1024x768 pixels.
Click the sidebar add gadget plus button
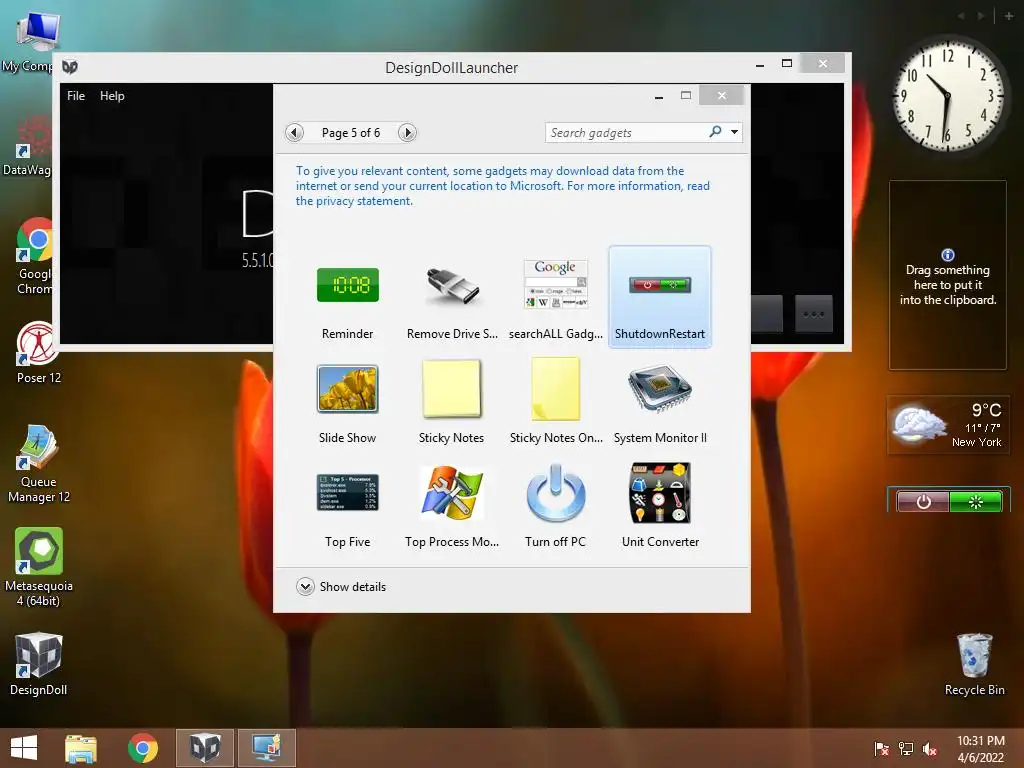click(1009, 16)
